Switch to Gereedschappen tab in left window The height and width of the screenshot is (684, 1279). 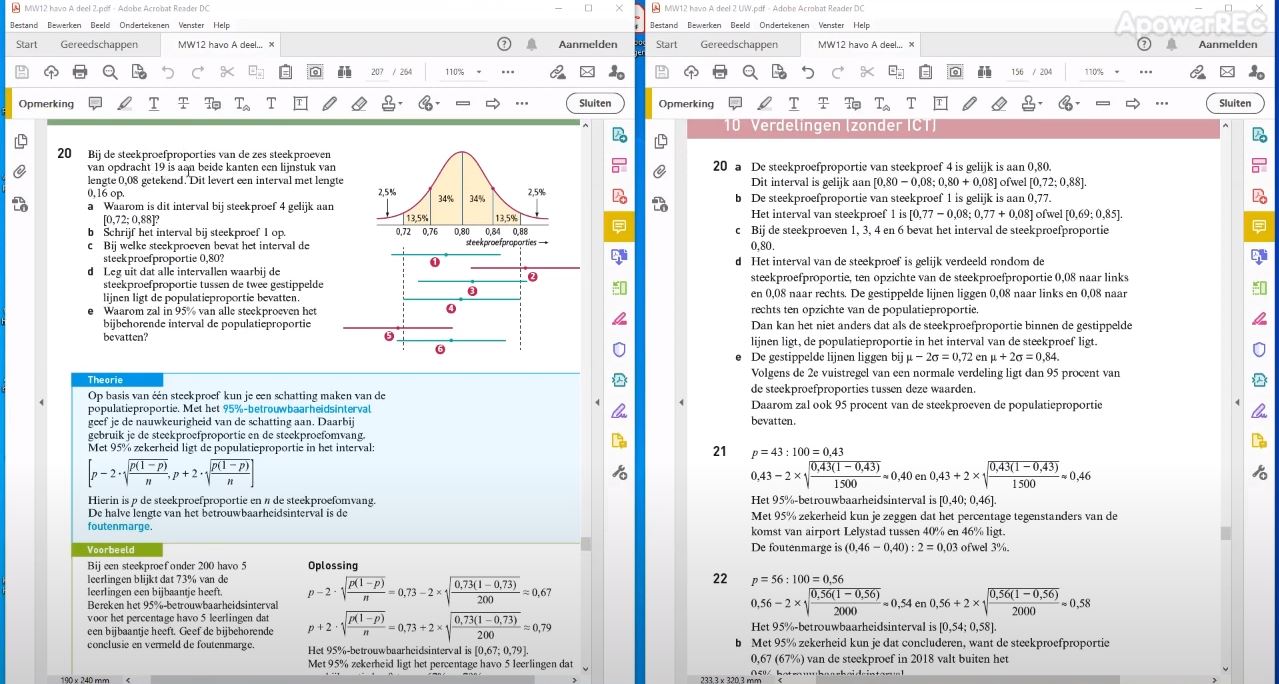point(97,44)
